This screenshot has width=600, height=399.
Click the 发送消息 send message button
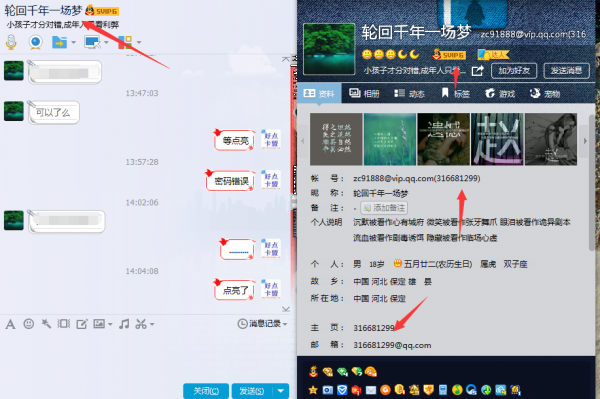click(566, 70)
